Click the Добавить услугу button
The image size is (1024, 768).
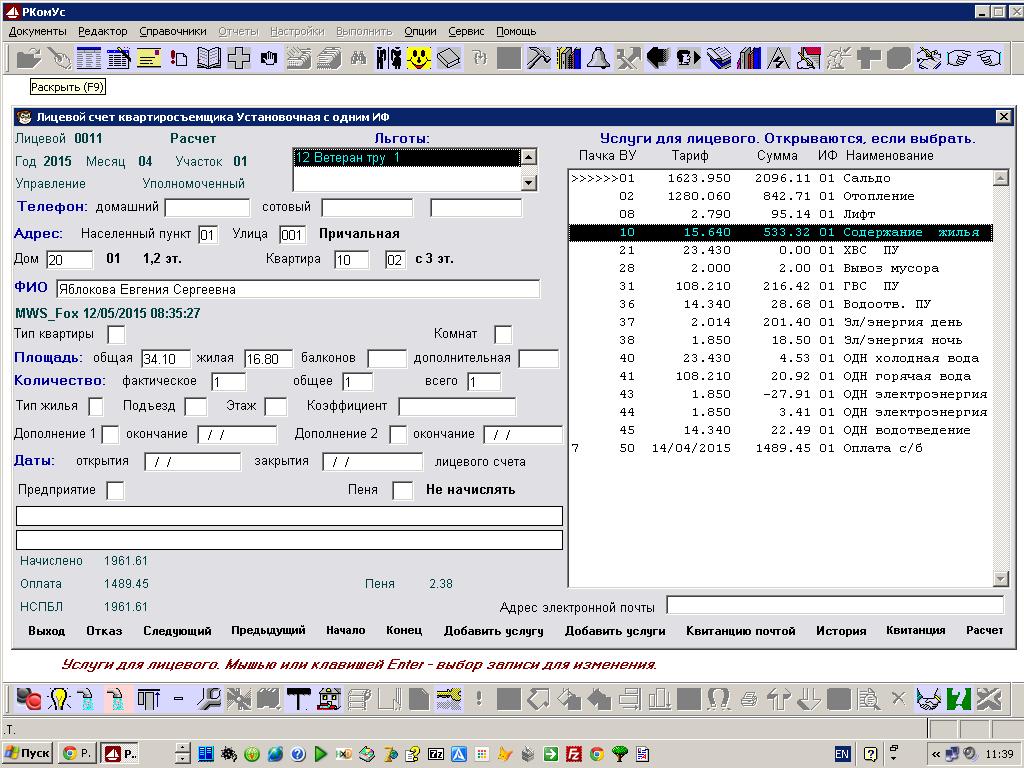493,631
